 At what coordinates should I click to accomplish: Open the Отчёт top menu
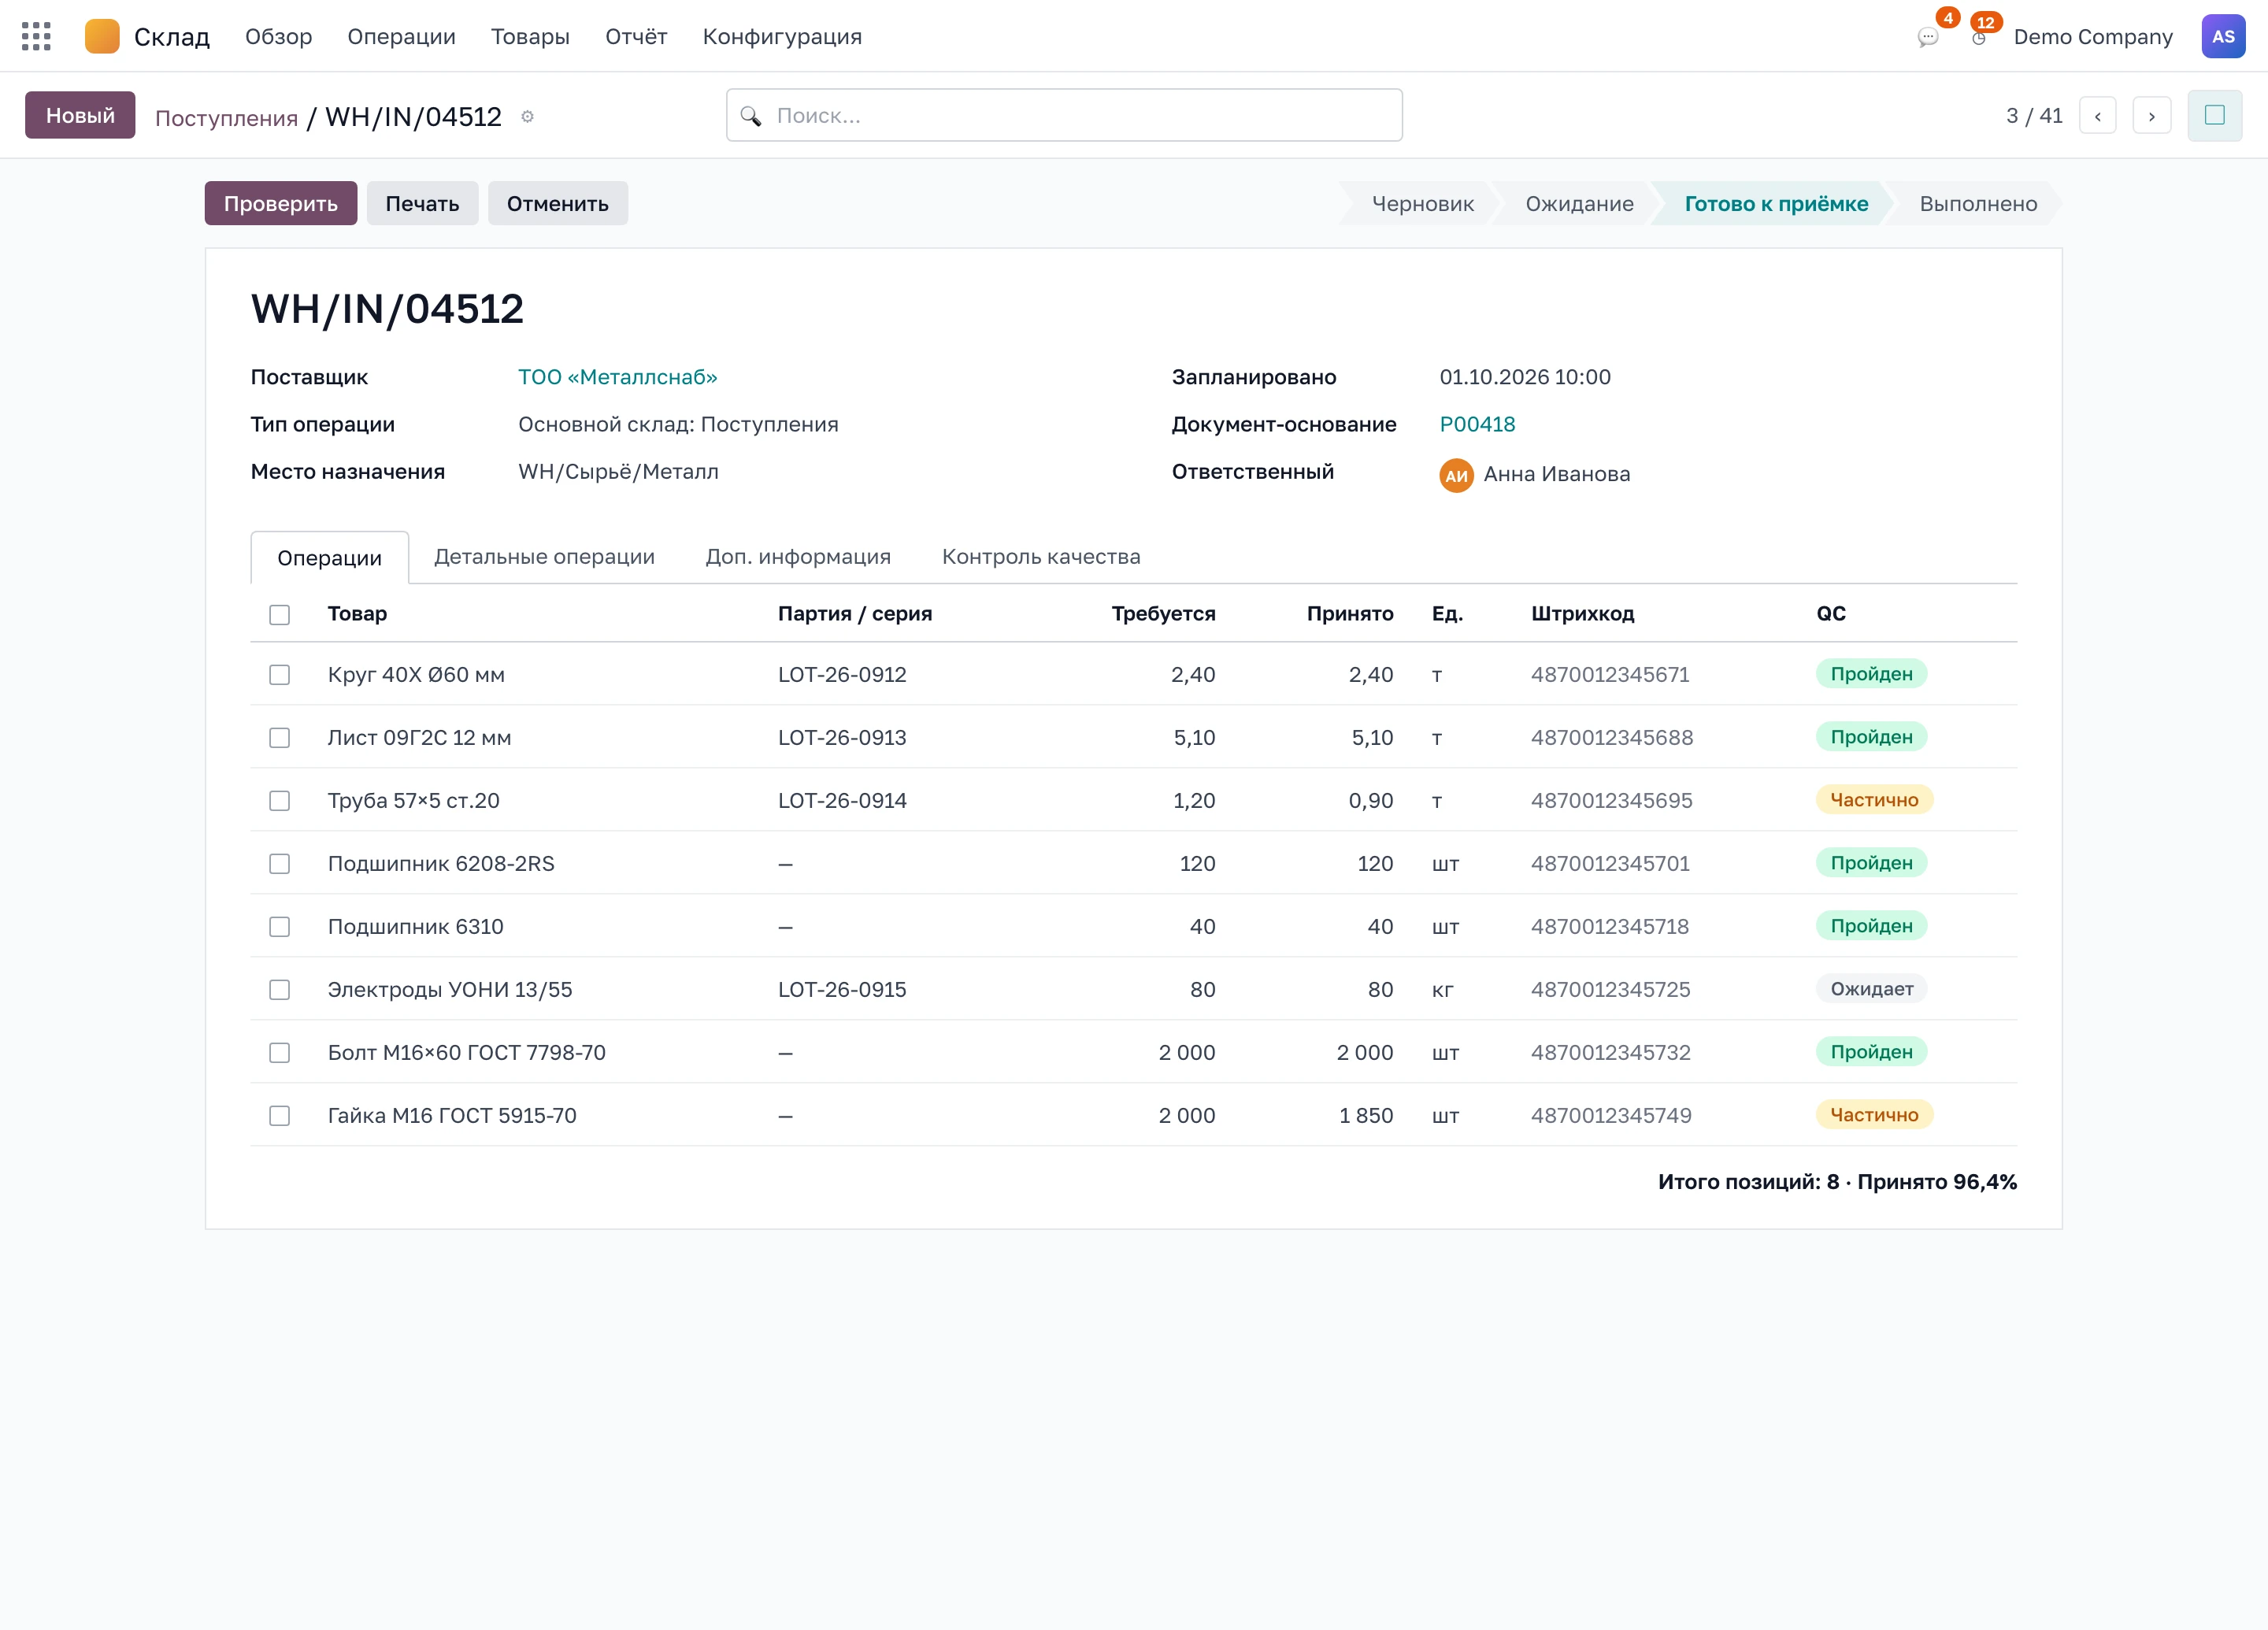tap(636, 37)
